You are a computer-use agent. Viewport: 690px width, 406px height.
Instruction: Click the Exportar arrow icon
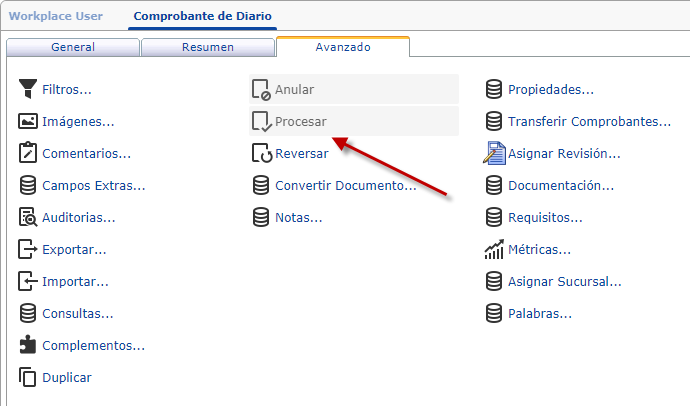pos(28,249)
